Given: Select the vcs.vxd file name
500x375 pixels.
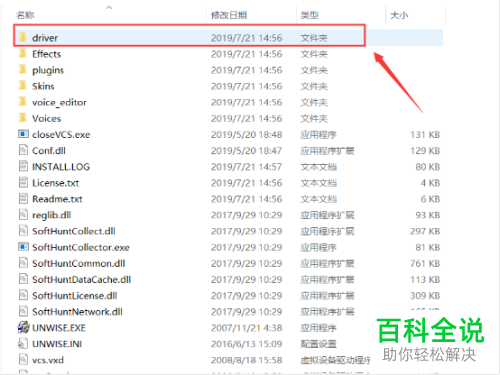Looking at the screenshot, I should pyautogui.click(x=48, y=360).
